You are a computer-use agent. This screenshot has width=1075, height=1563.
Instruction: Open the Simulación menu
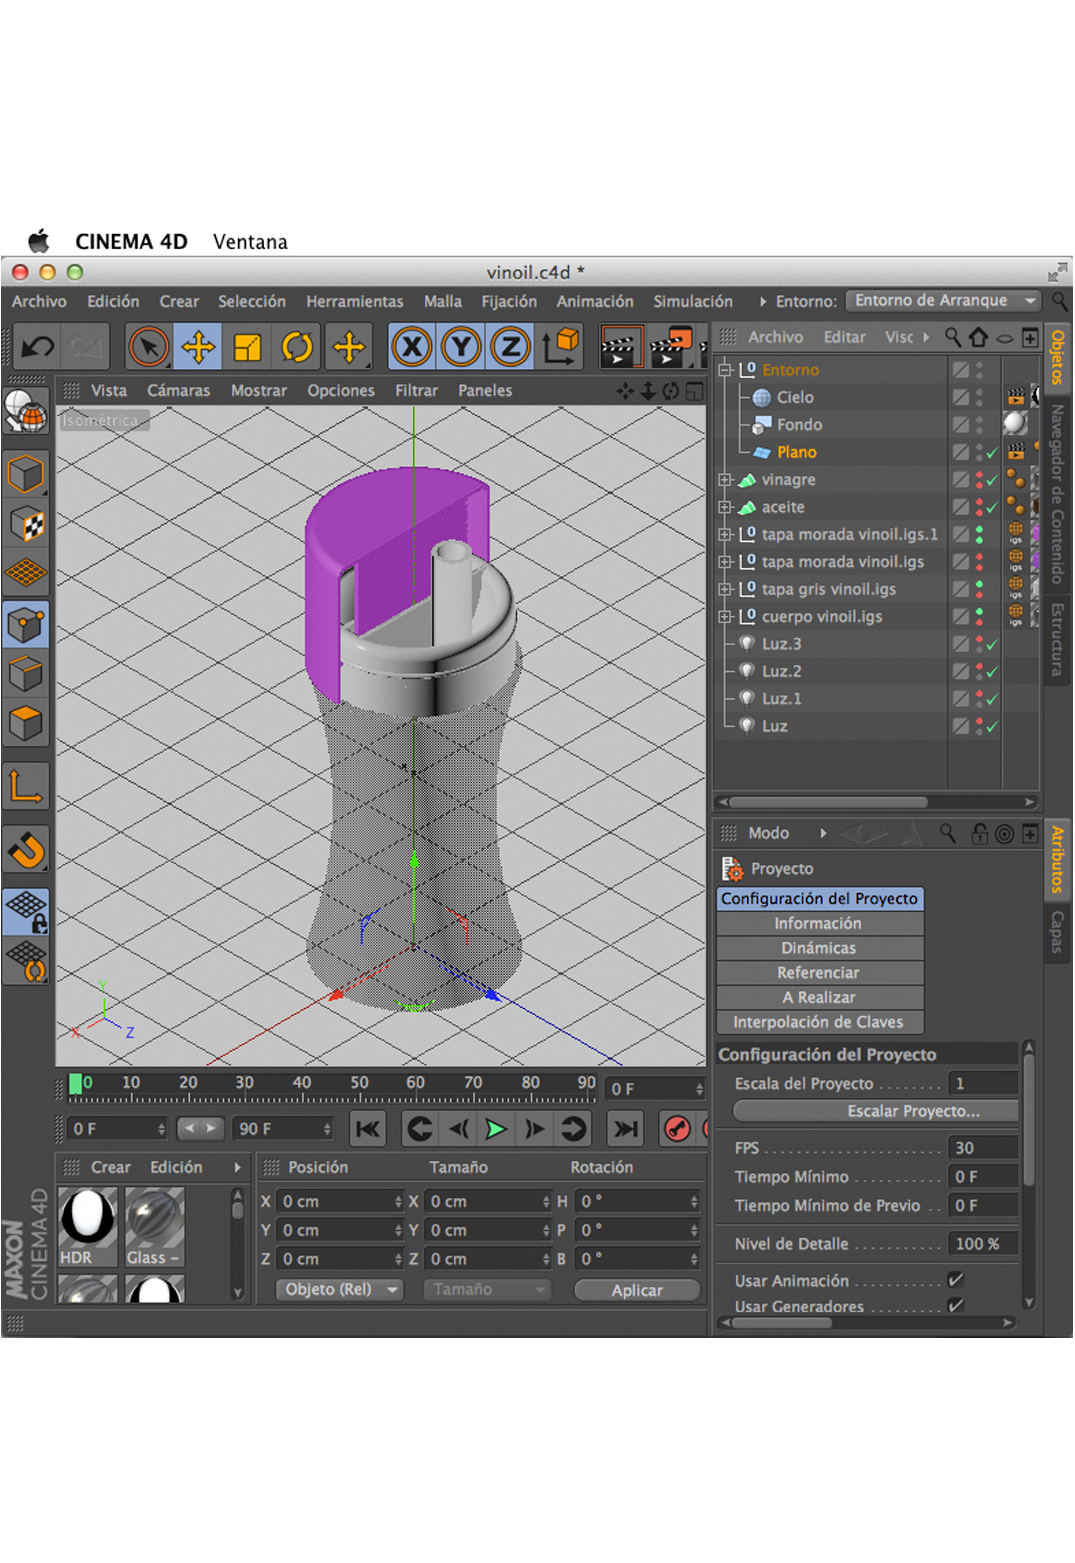[692, 301]
